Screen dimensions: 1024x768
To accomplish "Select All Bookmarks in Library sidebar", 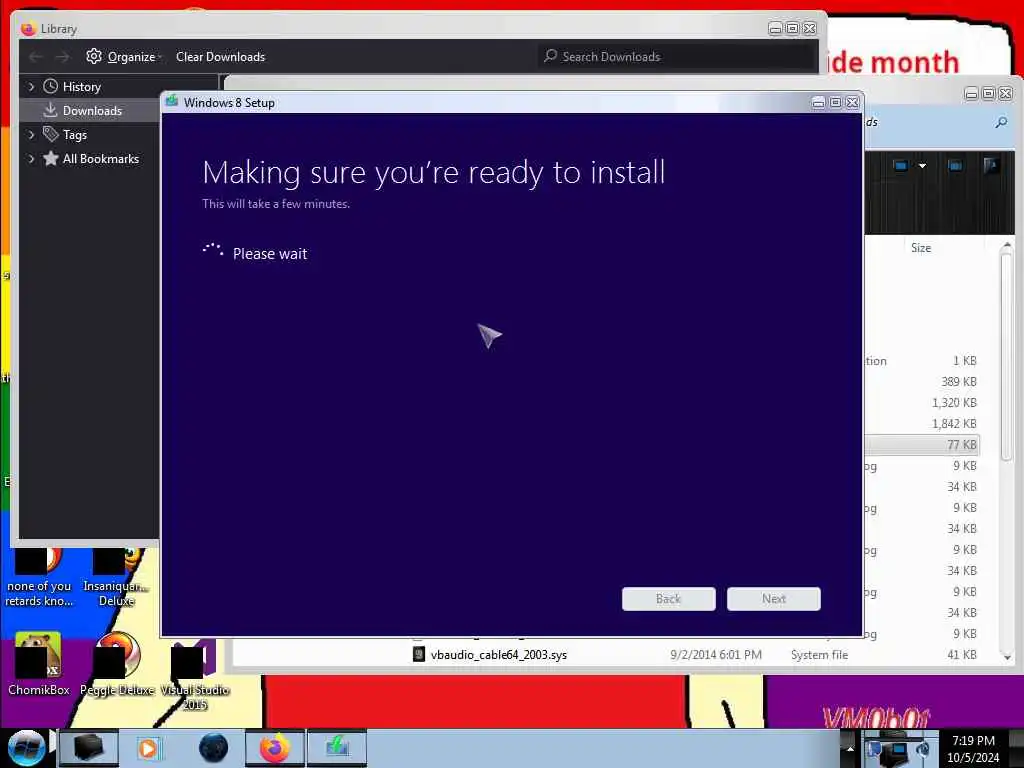I will click(101, 159).
